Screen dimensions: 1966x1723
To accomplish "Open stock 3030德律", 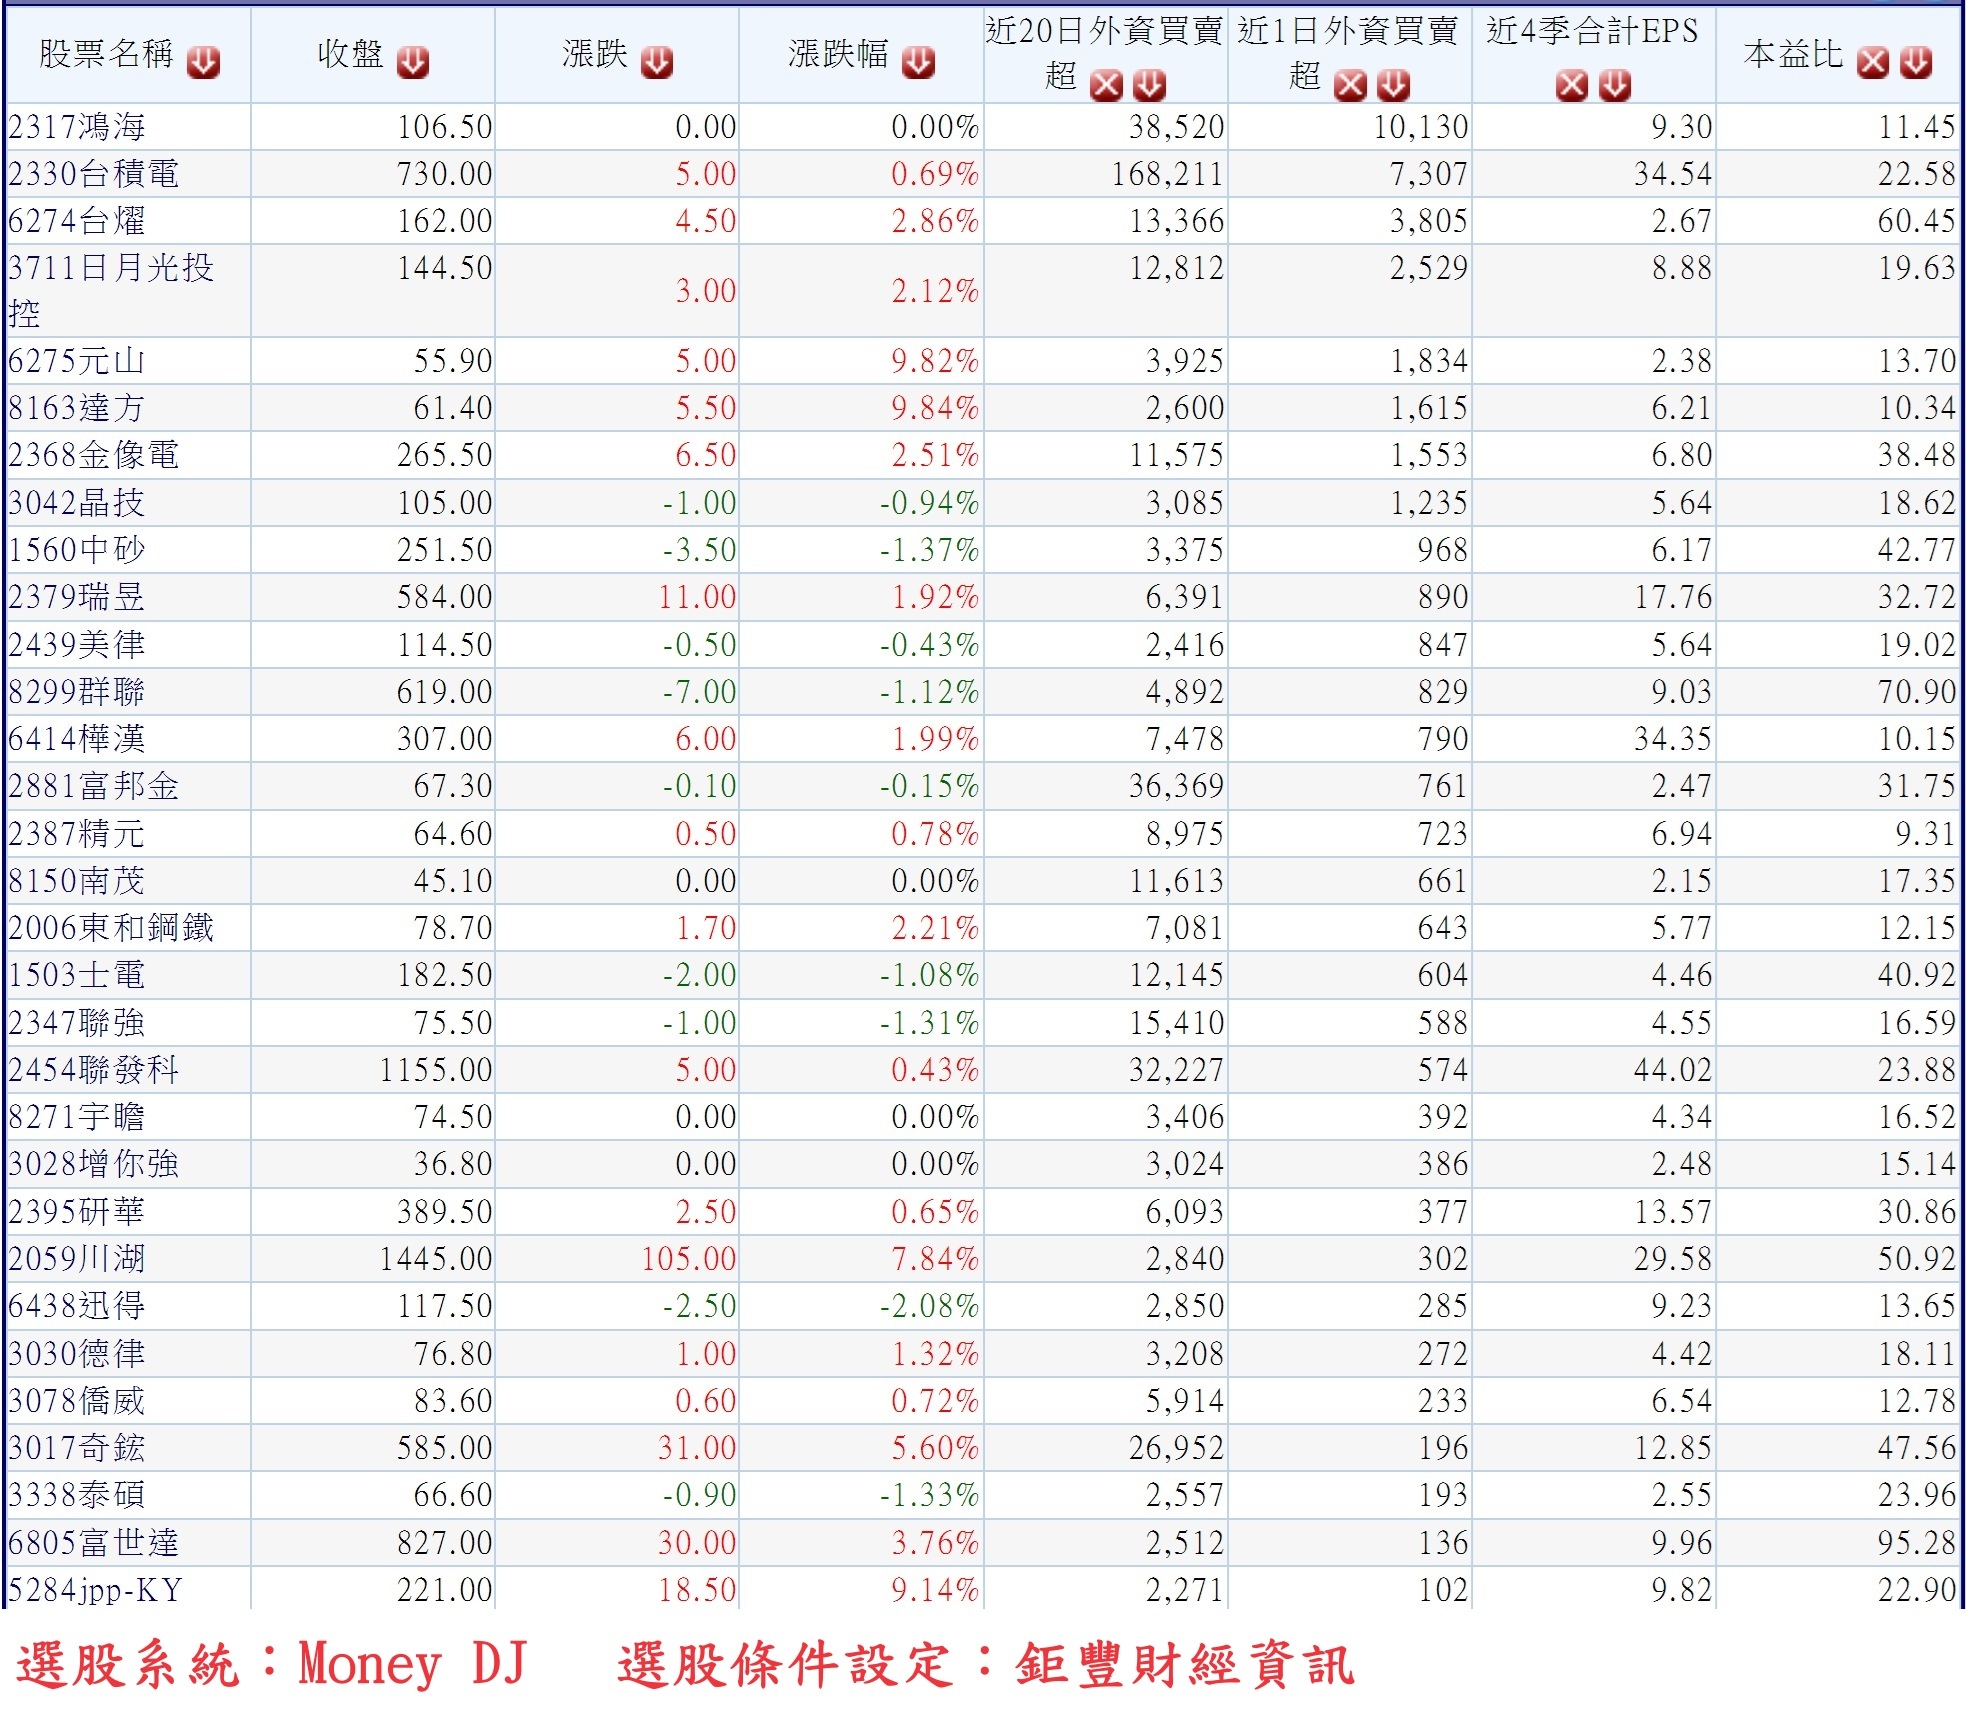I will [77, 1354].
